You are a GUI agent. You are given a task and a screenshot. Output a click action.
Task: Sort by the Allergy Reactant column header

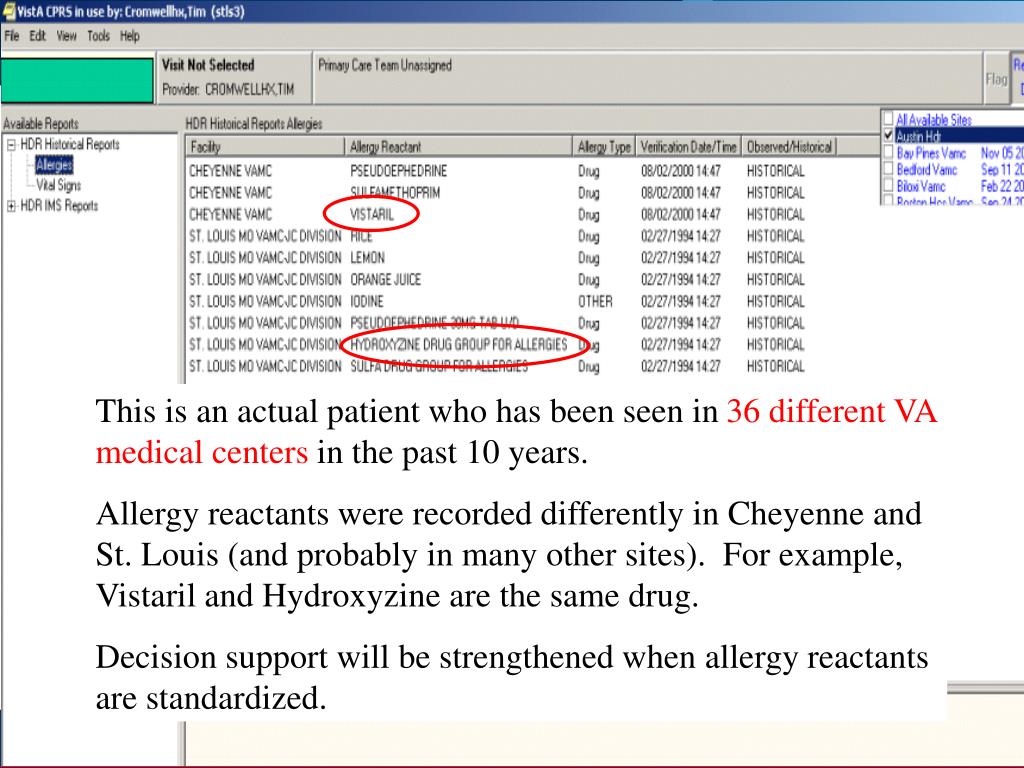[458, 147]
